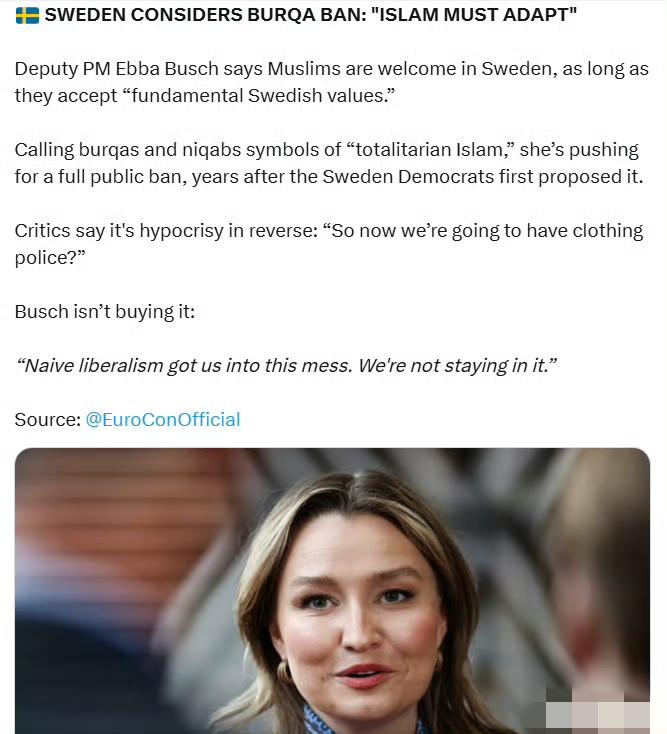Click the paragraph starting "Critics say it's hypocrisy"
The width and height of the screenshot is (667, 734).
click(329, 244)
